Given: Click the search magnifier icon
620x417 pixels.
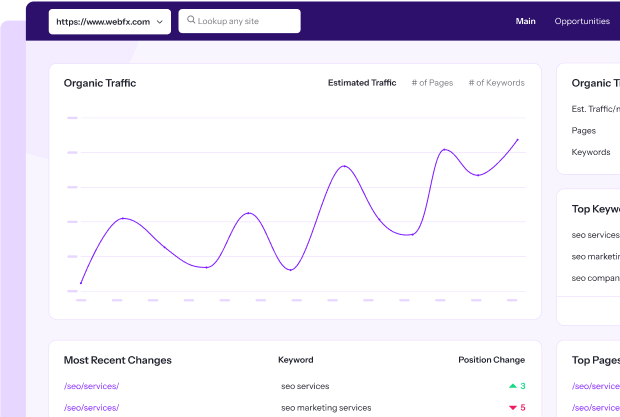Looking at the screenshot, I should 191,20.
